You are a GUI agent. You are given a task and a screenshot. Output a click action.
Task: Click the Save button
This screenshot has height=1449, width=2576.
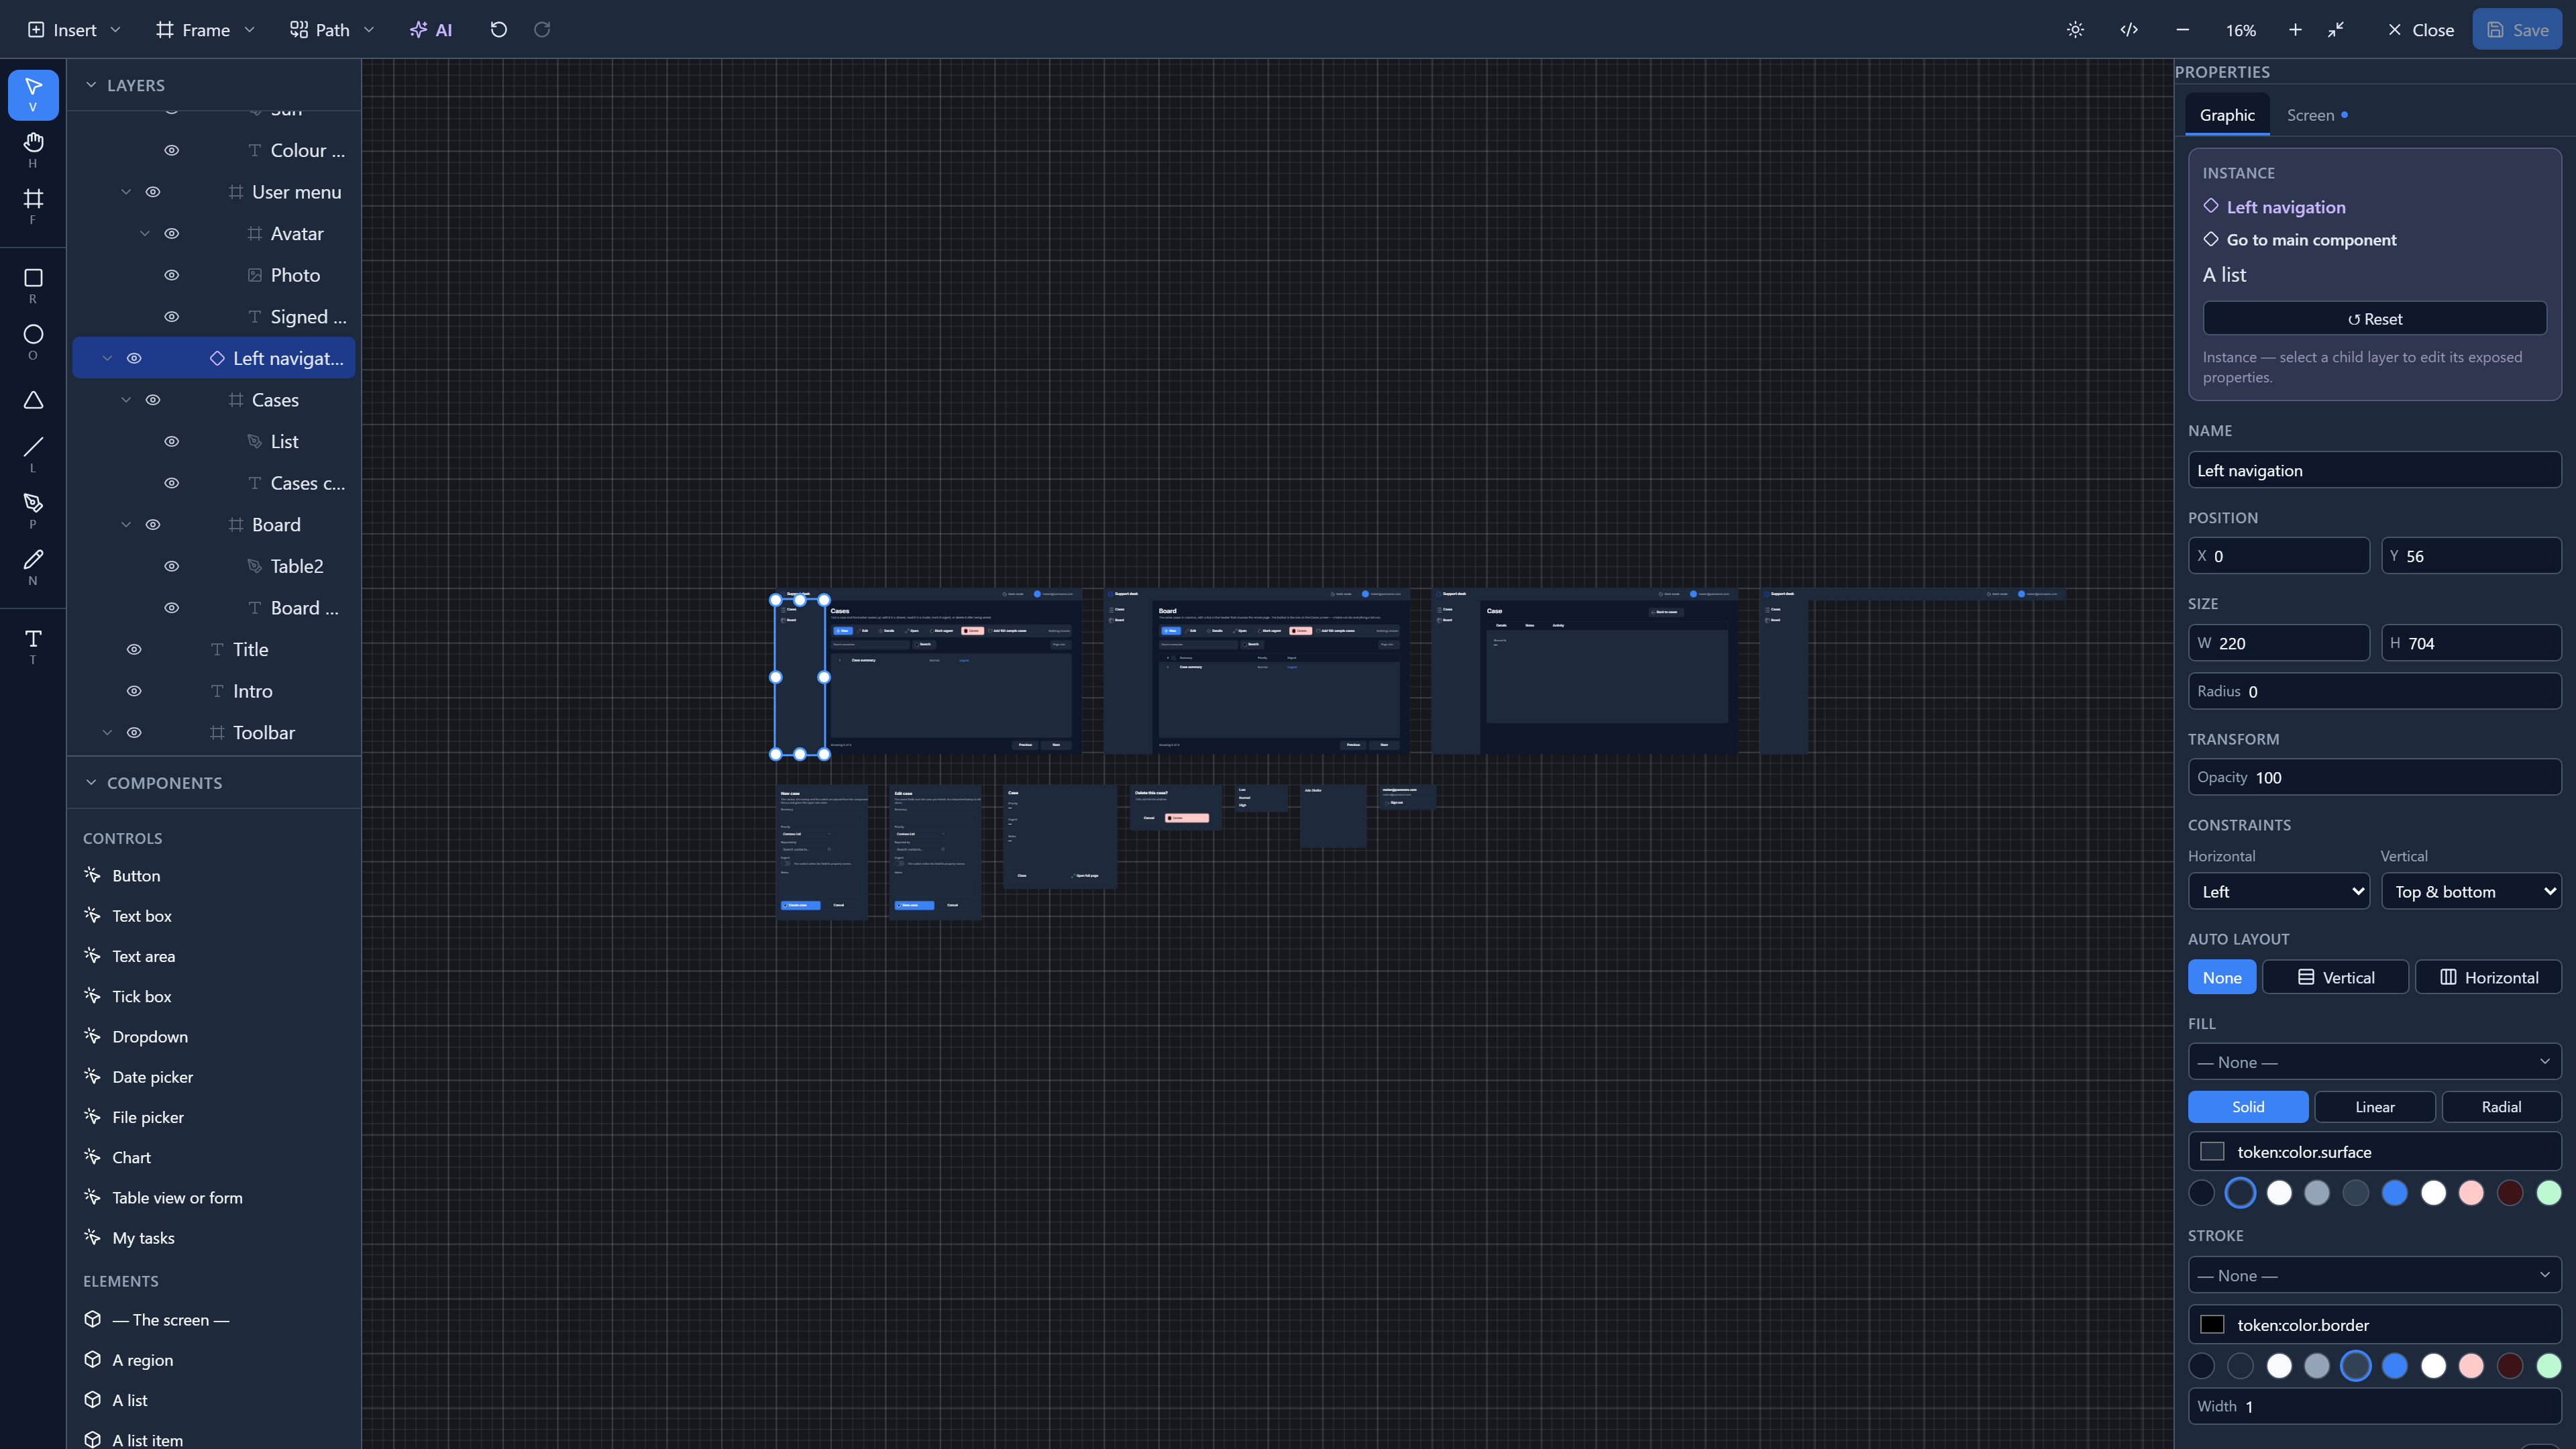click(2517, 30)
